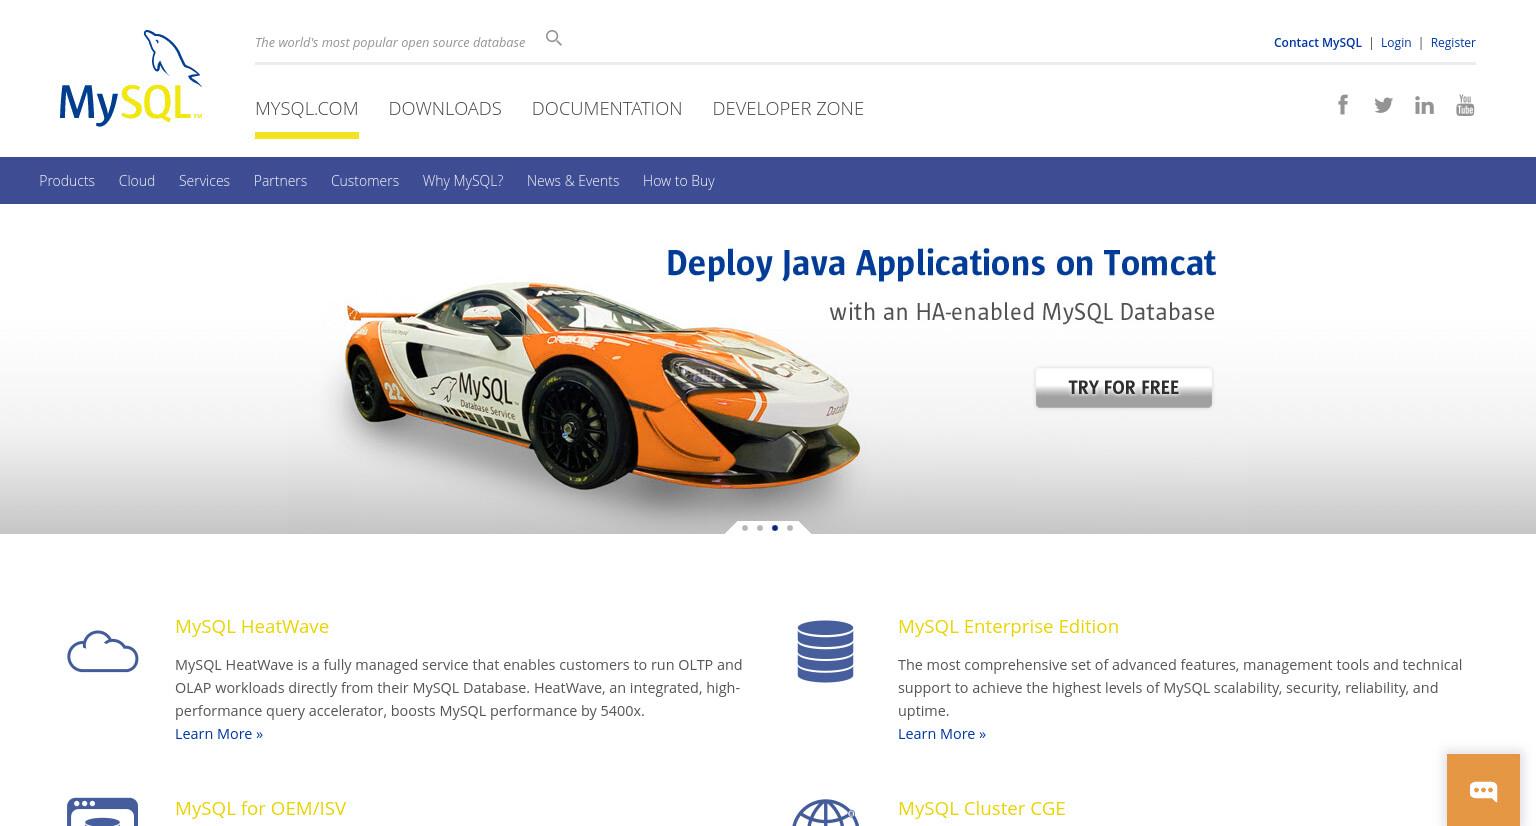Screen dimensions: 1536x826
Task: Open MySQL's YouTube channel icon
Action: pos(1465,105)
